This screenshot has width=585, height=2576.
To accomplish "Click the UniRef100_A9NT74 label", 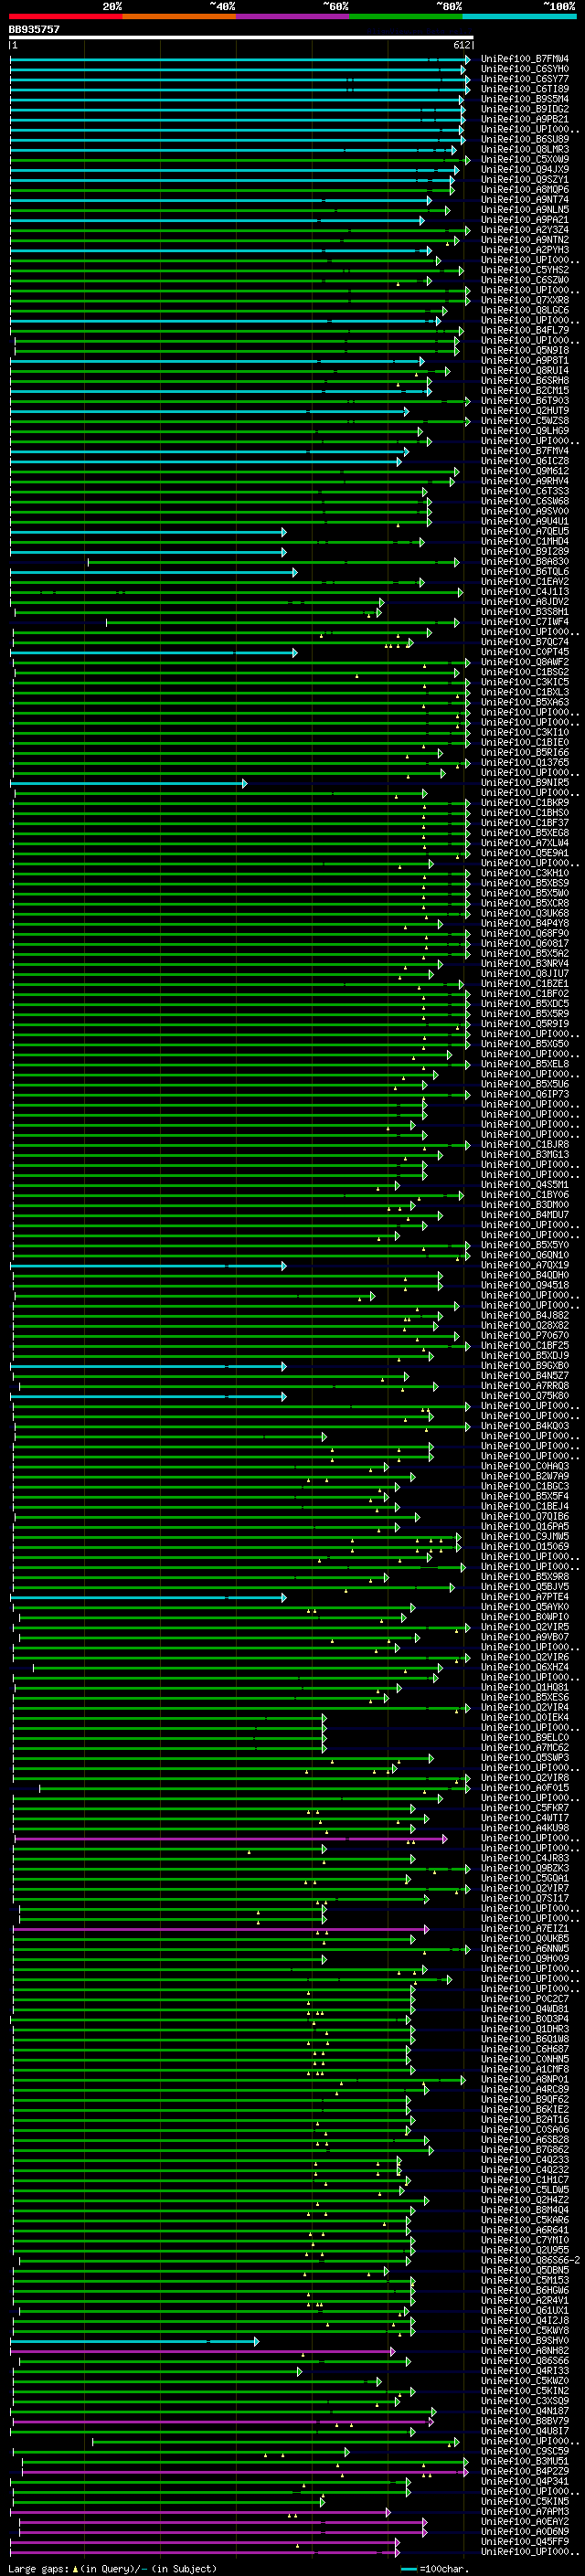I will (525, 200).
